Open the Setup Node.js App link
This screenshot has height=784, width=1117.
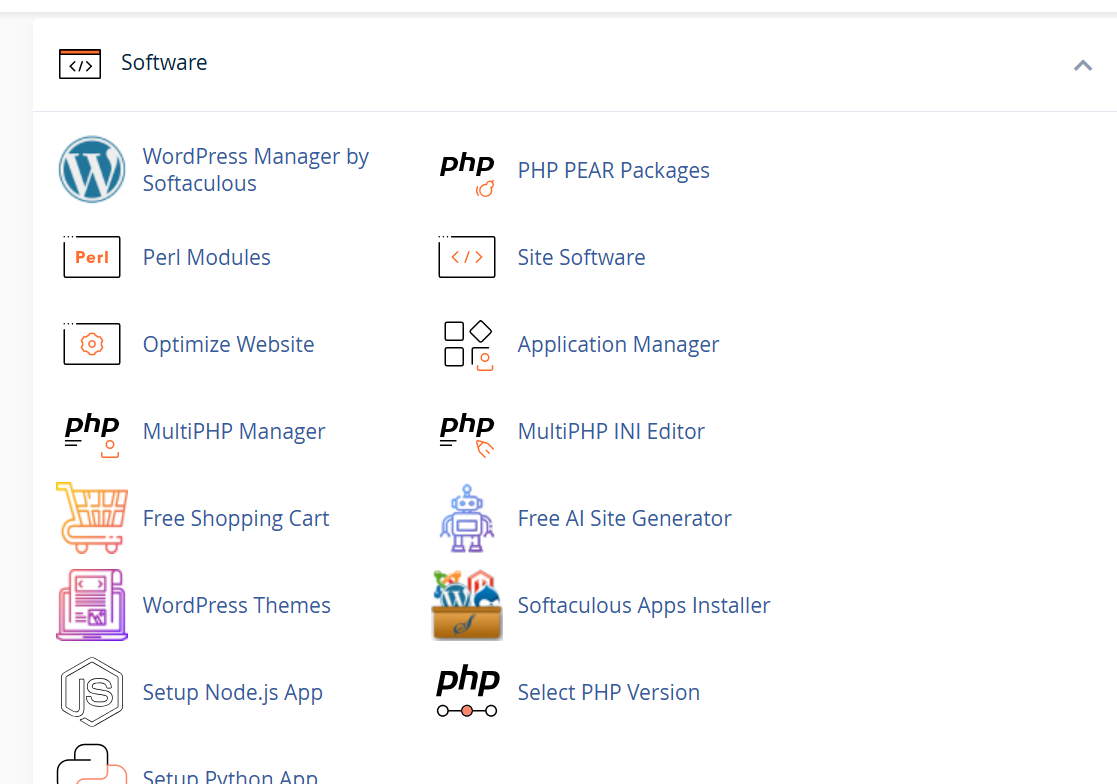click(232, 692)
